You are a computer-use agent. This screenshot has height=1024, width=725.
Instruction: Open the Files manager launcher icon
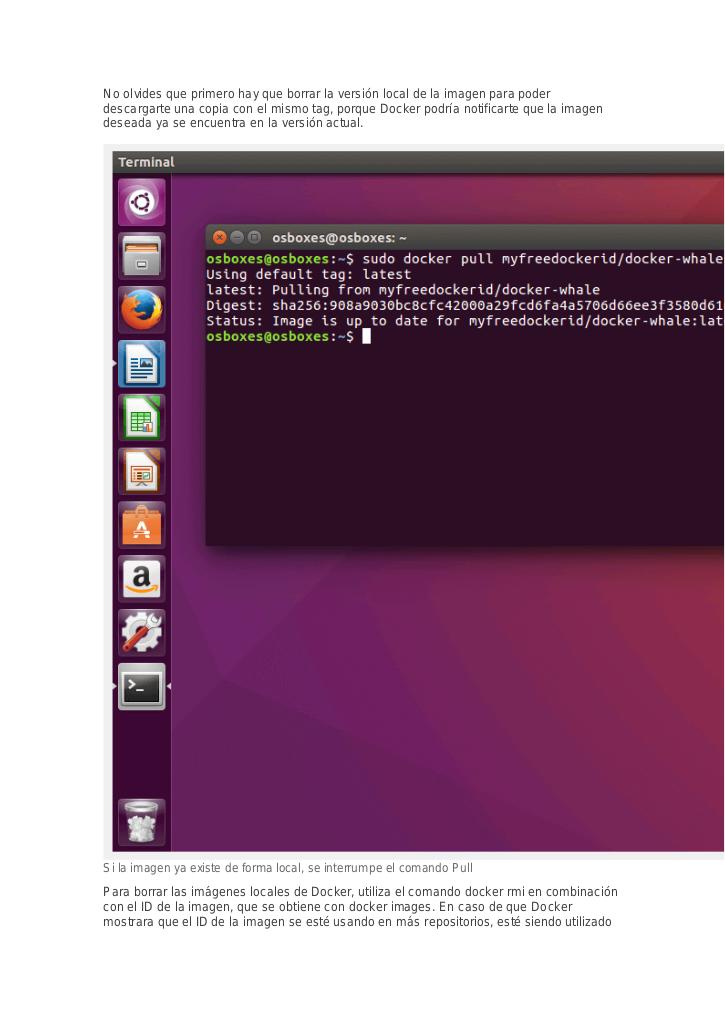pos(142,256)
